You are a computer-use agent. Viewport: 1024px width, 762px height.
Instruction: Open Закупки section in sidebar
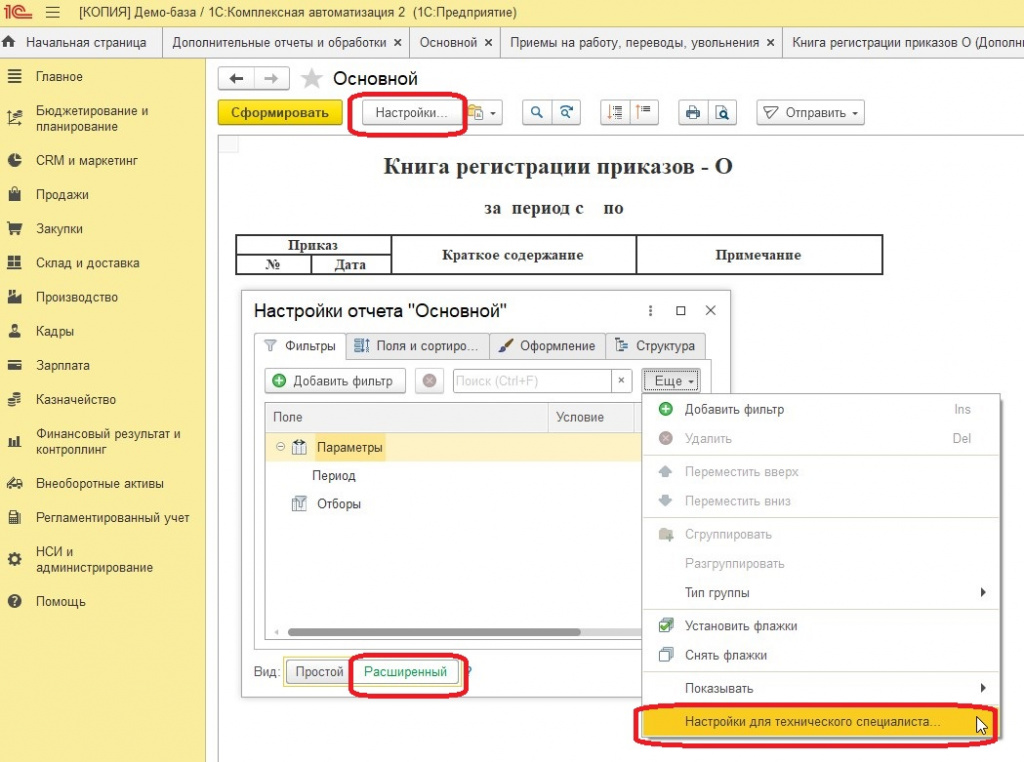tap(59, 229)
